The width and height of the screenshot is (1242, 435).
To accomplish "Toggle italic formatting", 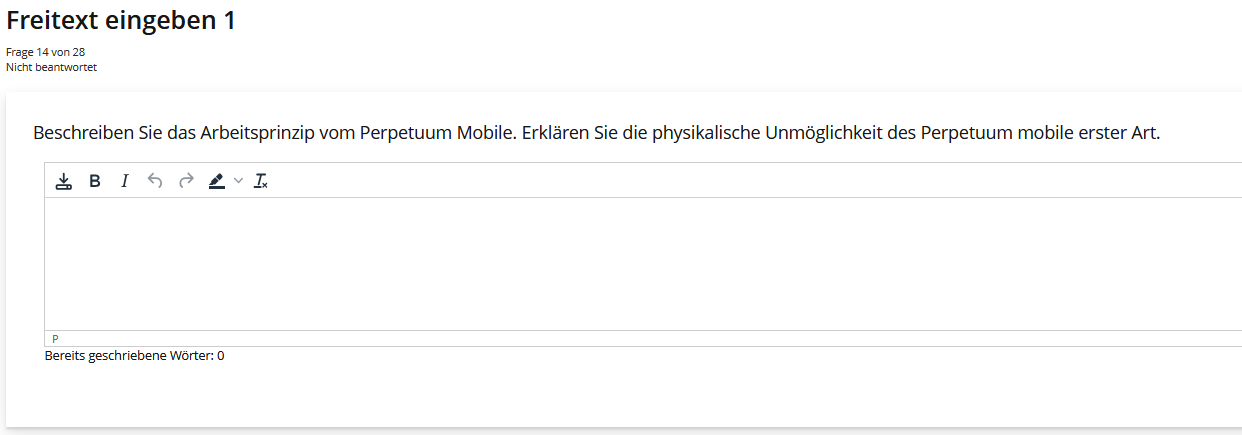I will pos(125,181).
